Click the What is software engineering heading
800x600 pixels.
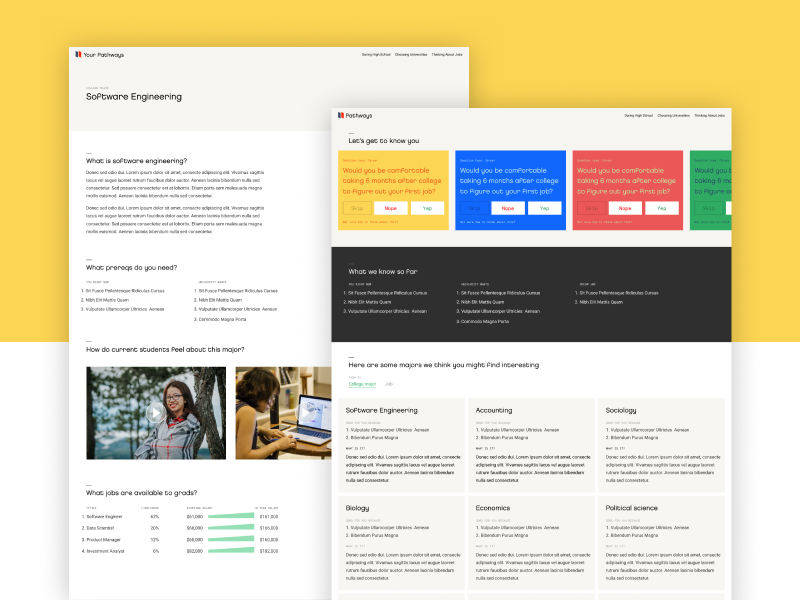(136, 161)
